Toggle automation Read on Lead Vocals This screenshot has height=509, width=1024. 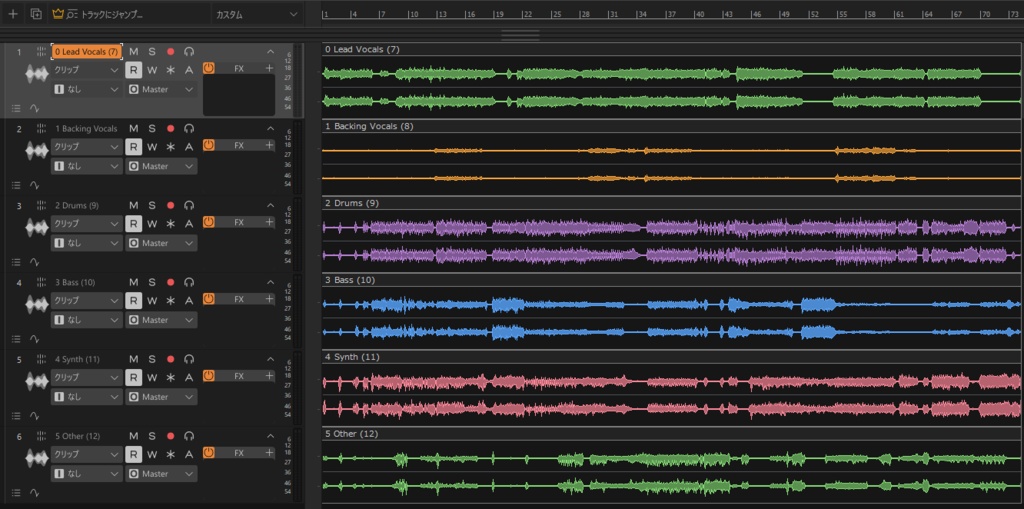[133, 70]
